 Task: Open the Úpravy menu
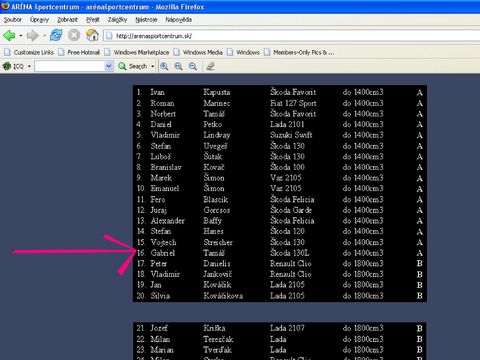(39, 20)
